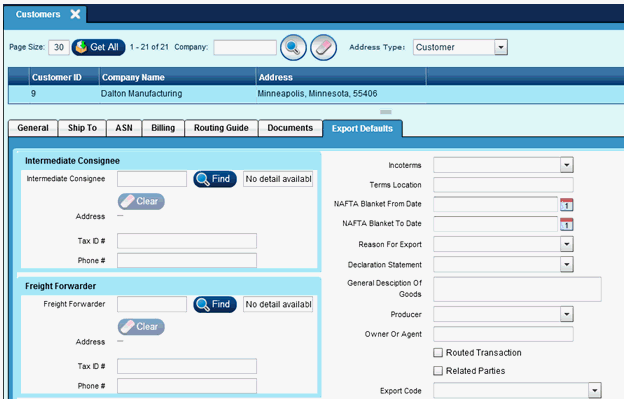Screen dimensions: 624x399
Task: Switch to the Documents tab
Action: [x=290, y=128]
